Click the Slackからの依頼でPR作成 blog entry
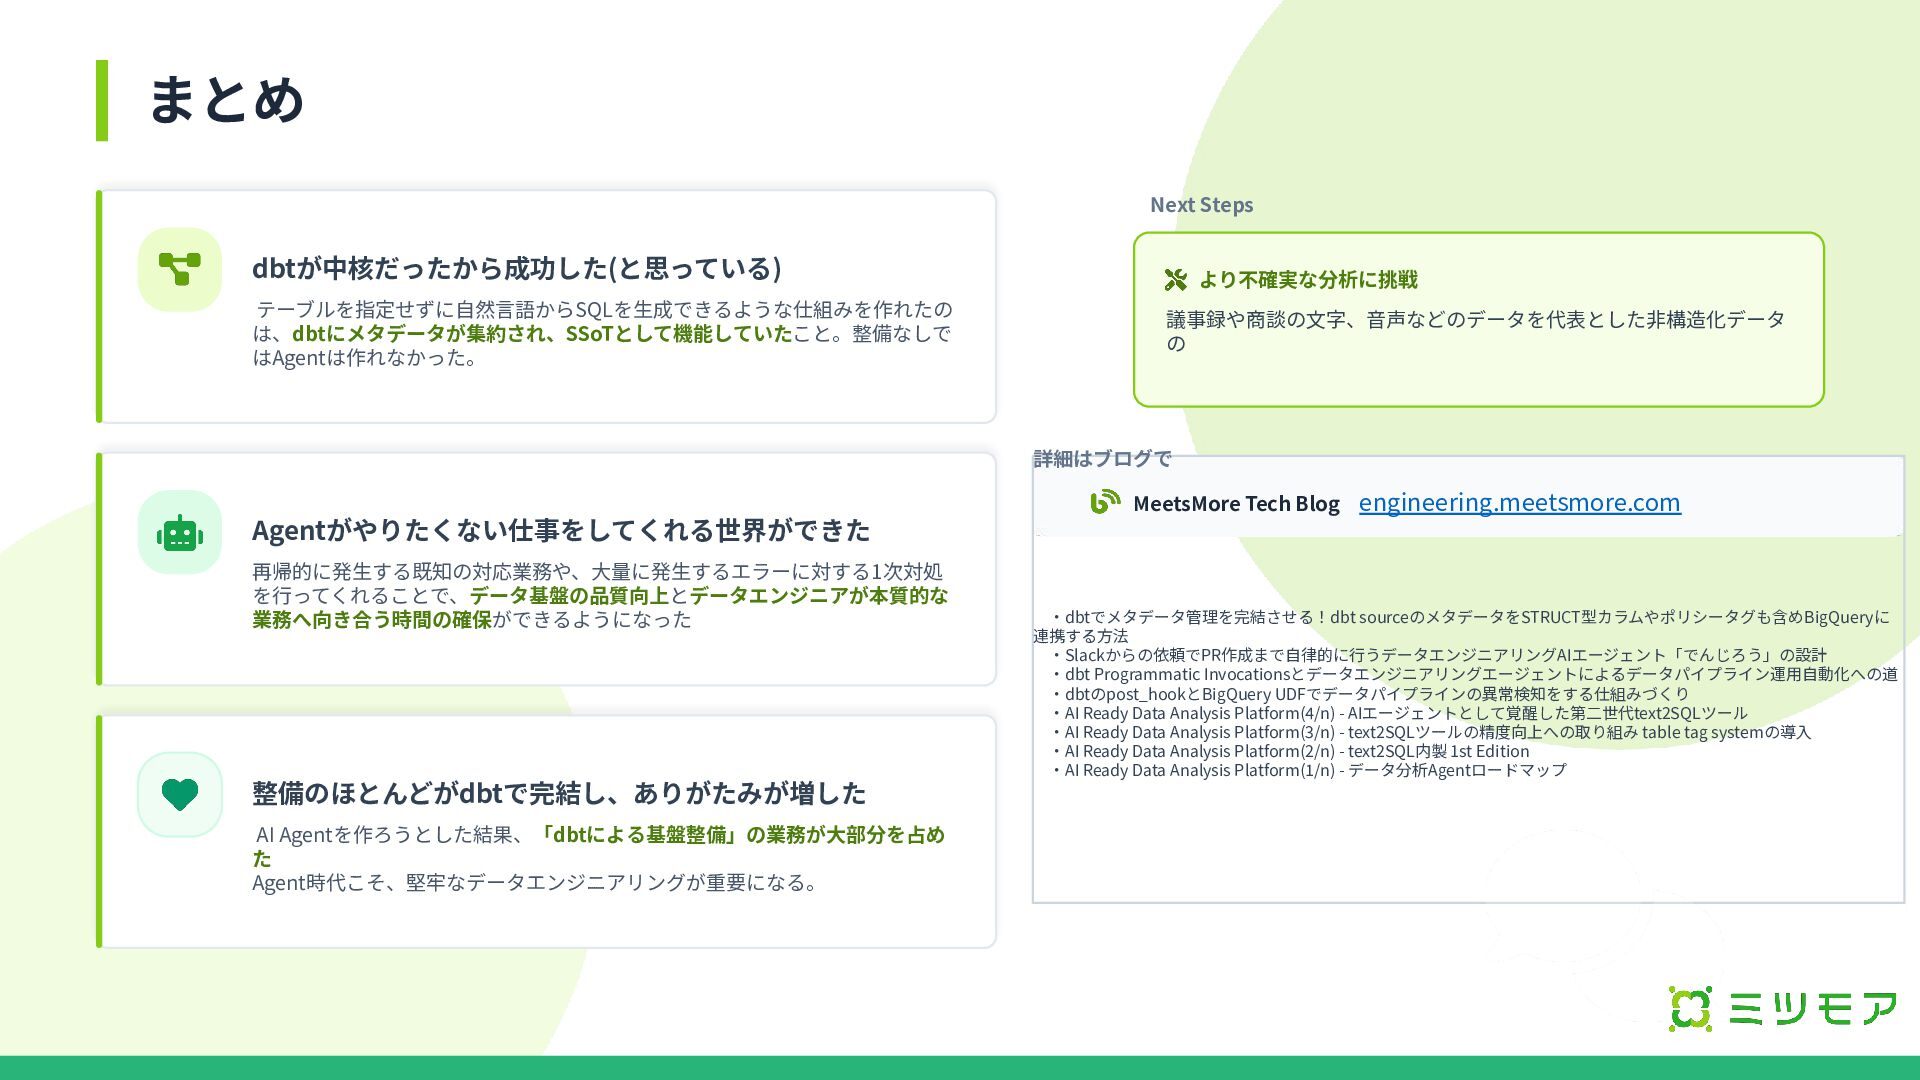 pyautogui.click(x=1445, y=655)
